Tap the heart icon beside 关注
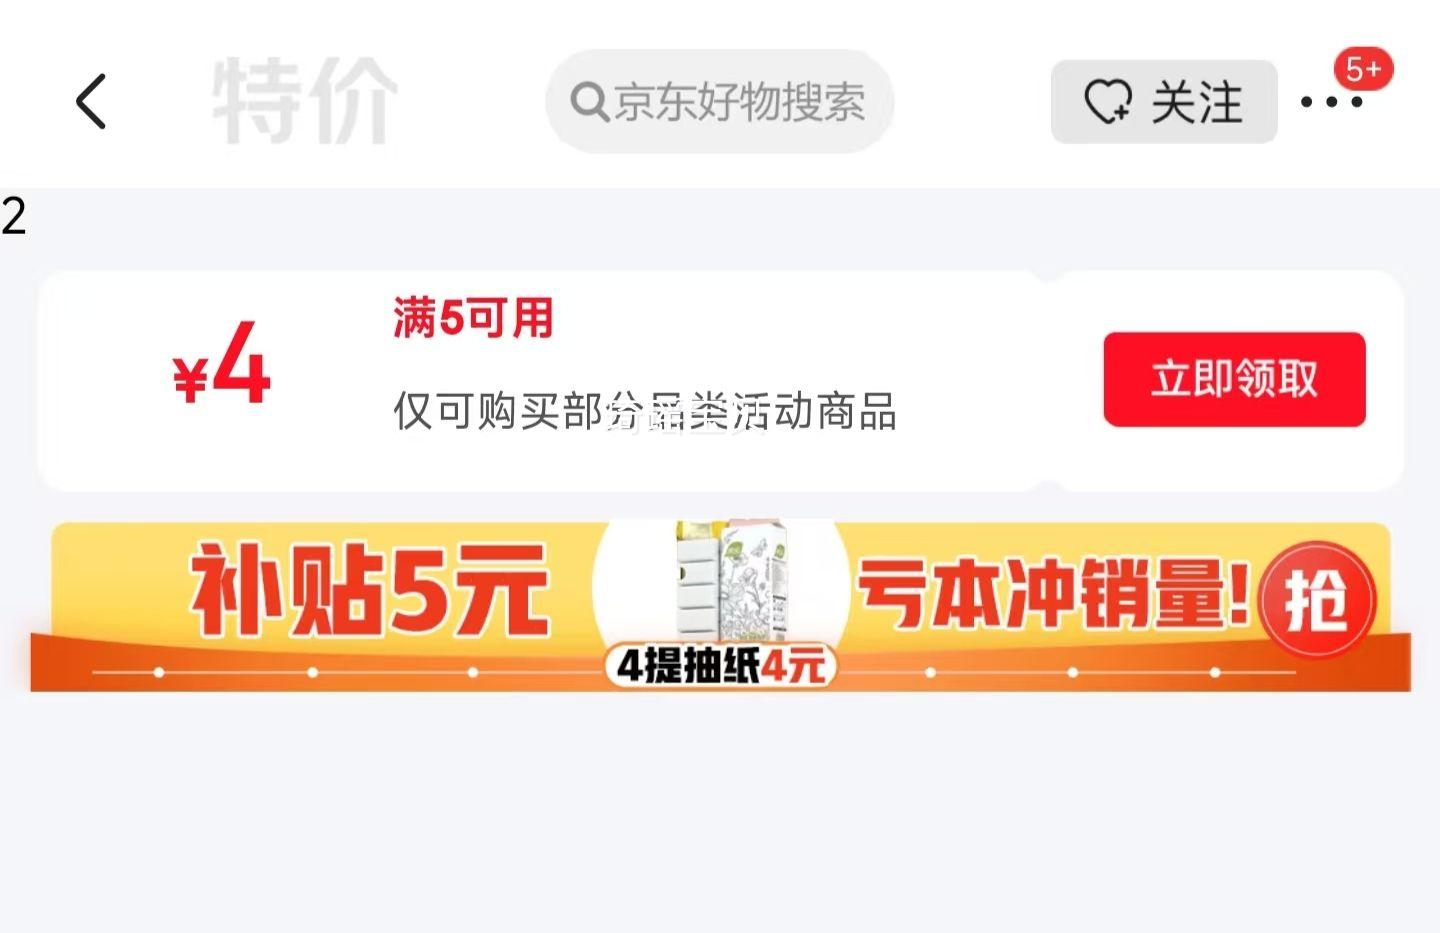The height and width of the screenshot is (933, 1440). (x=1108, y=102)
